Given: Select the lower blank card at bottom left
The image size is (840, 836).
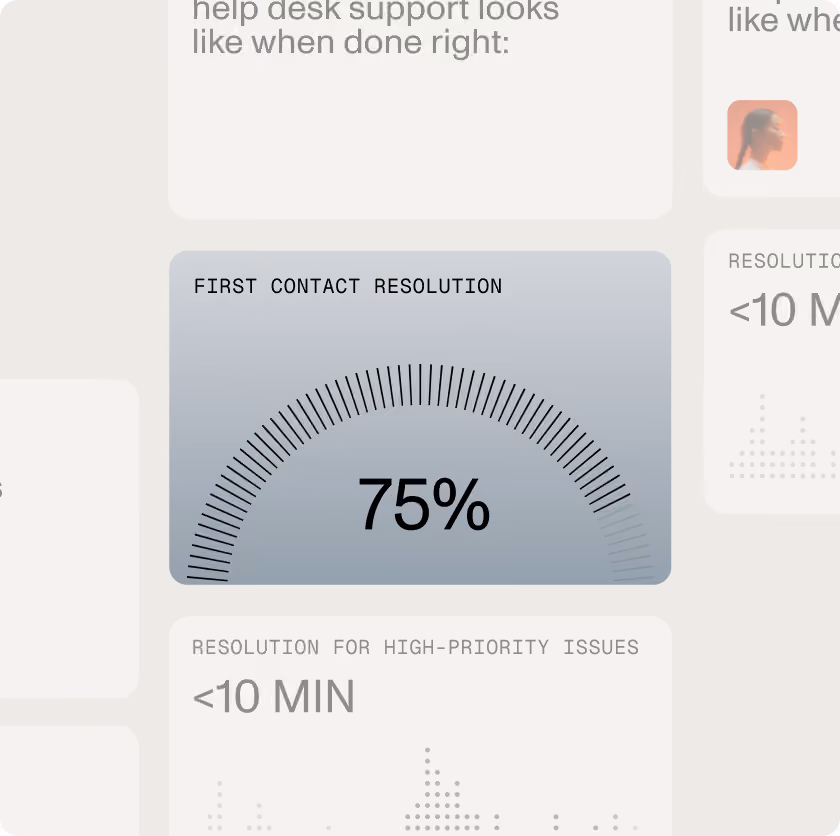Looking at the screenshot, I should point(69,781).
